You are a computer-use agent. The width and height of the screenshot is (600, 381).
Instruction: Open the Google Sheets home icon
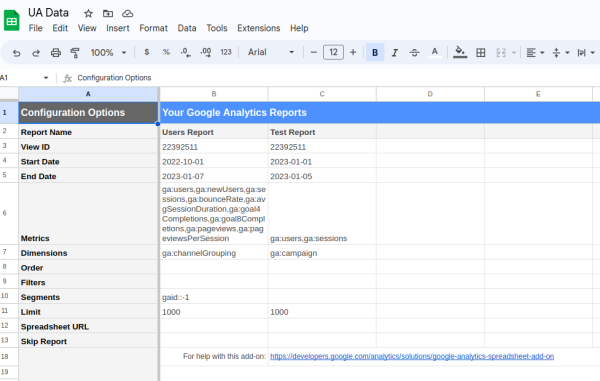[x=11, y=20]
